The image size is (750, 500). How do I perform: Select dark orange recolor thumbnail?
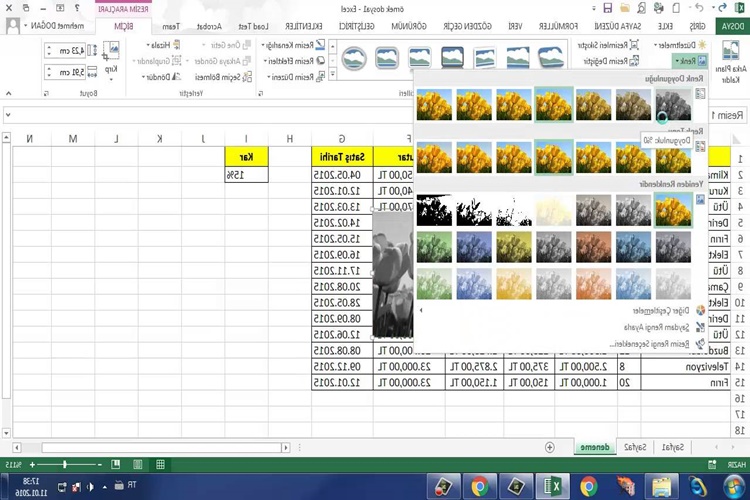click(x=594, y=247)
